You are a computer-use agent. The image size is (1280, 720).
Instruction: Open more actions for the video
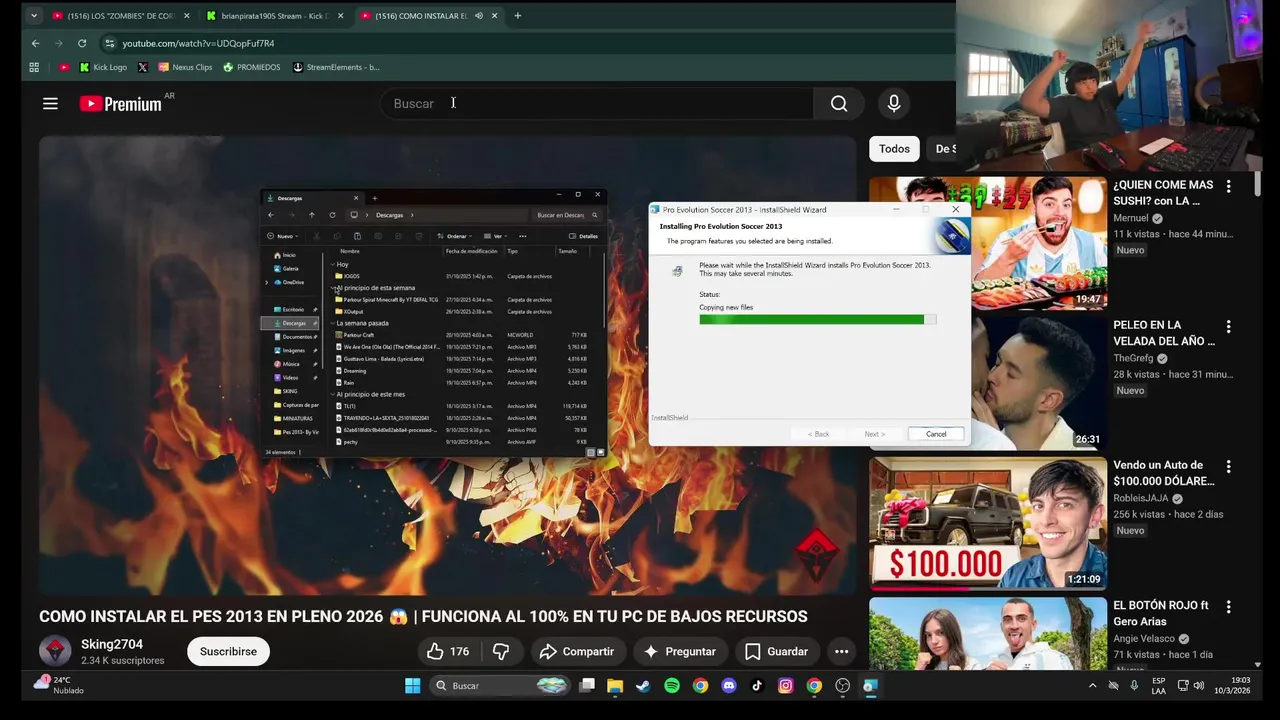coord(842,651)
